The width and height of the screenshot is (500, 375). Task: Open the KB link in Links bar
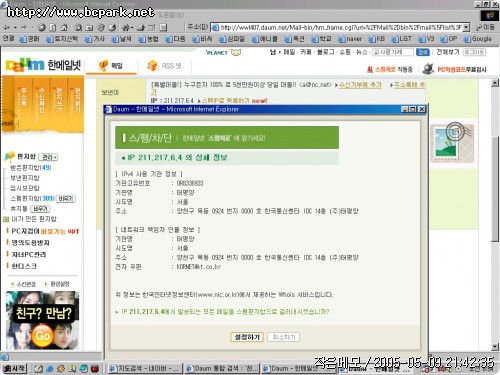pyautogui.click(x=377, y=39)
